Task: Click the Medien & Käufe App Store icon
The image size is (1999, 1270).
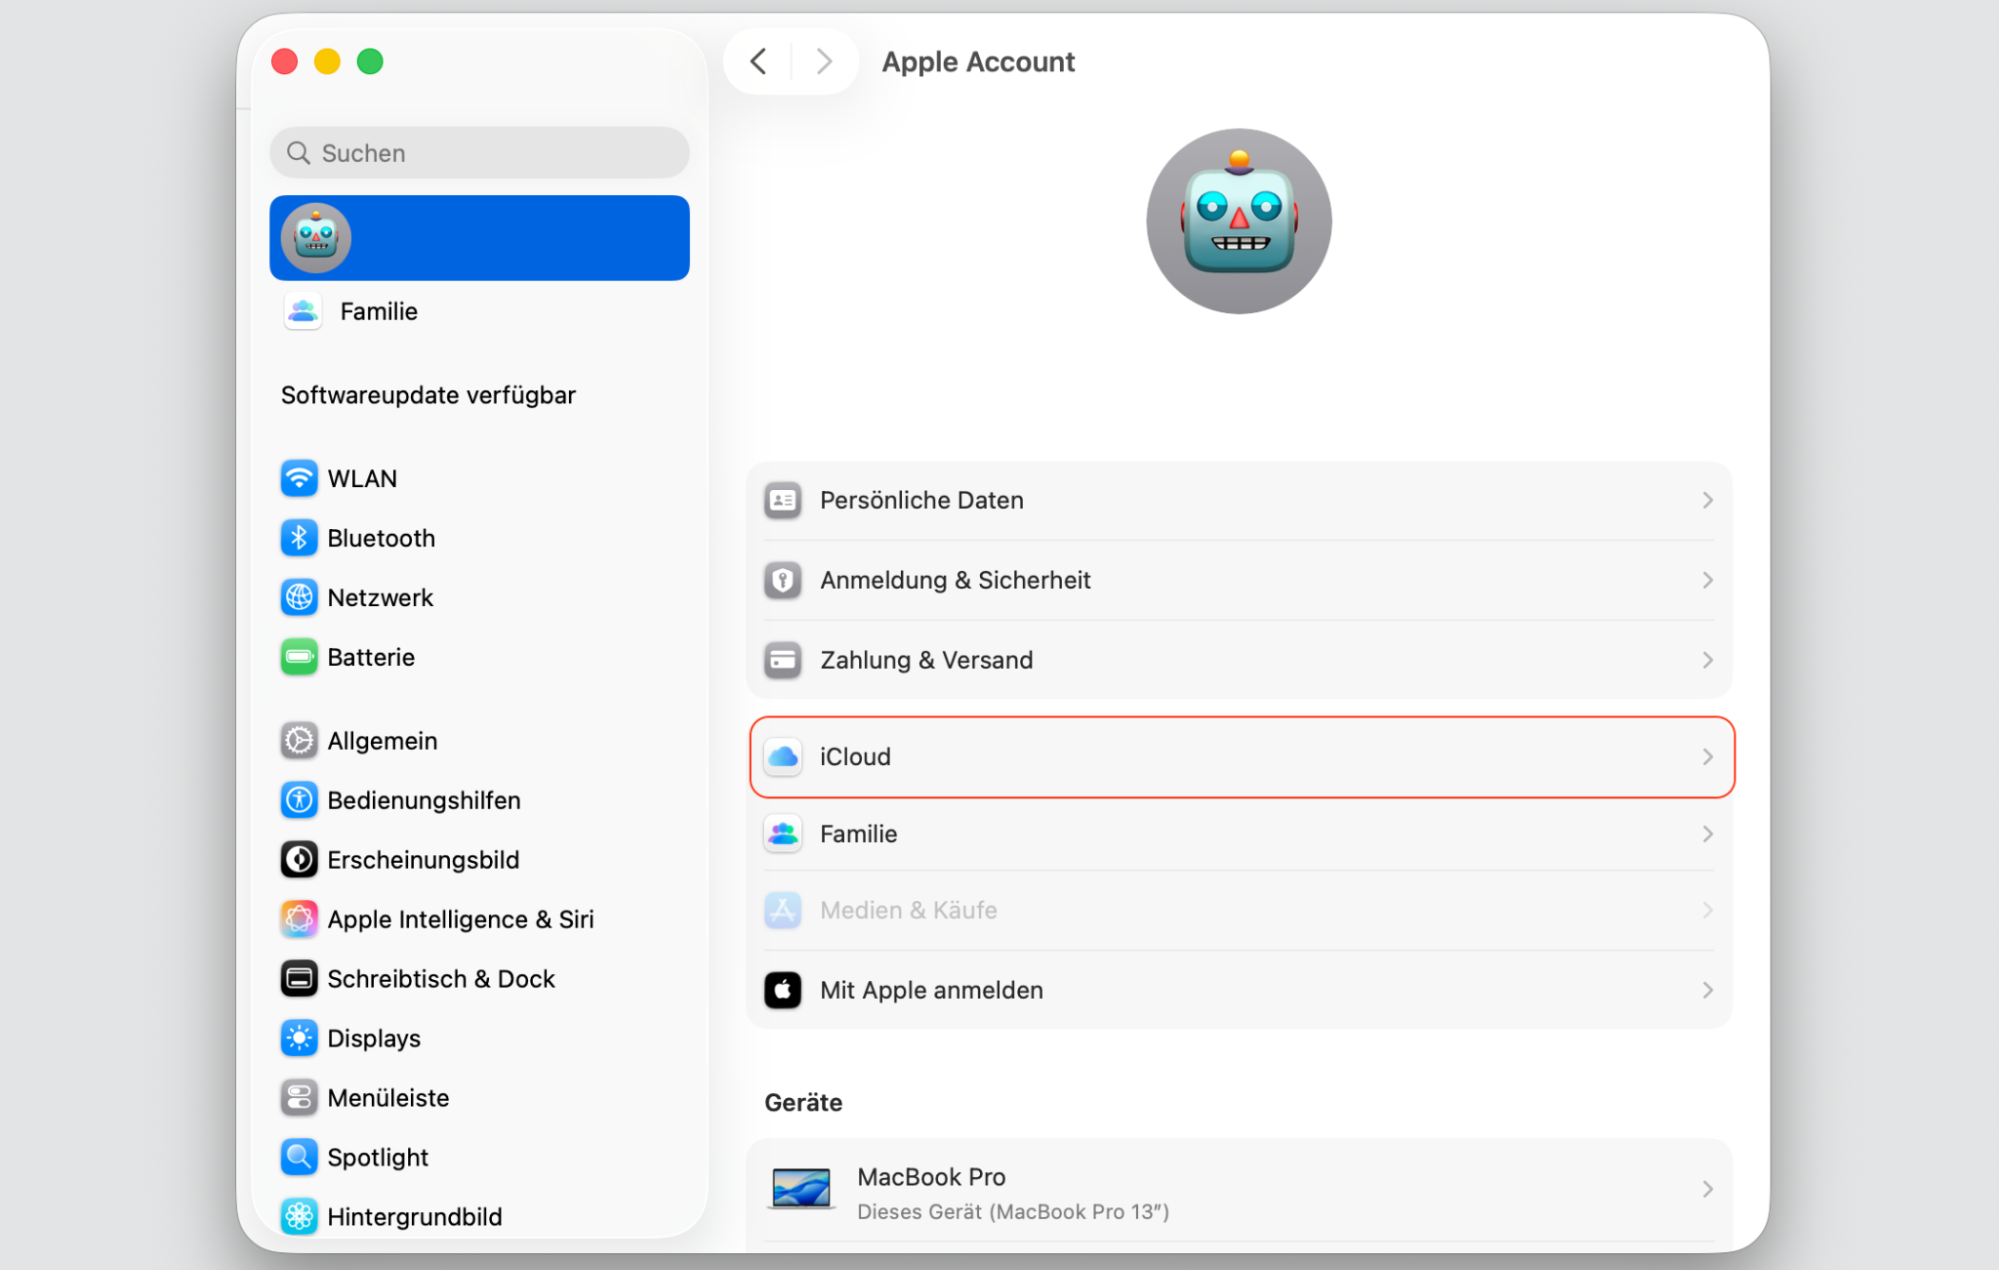Action: point(783,910)
